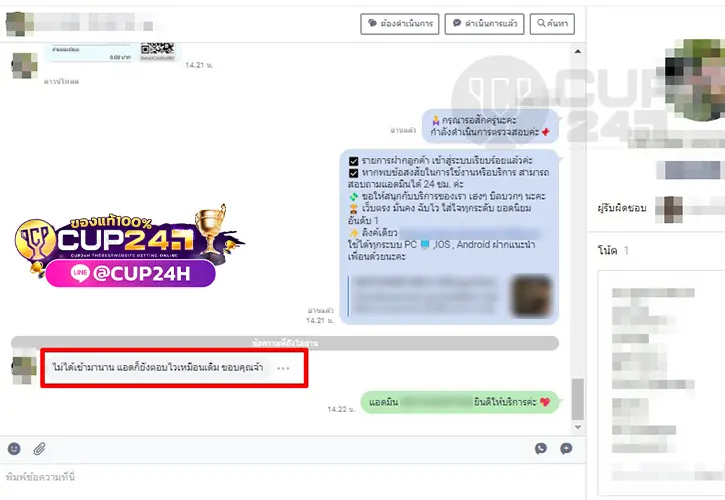Image resolution: width=725 pixels, height=500 pixels.
Task: Click the chat header contact avatar
Action: tap(19, 23)
